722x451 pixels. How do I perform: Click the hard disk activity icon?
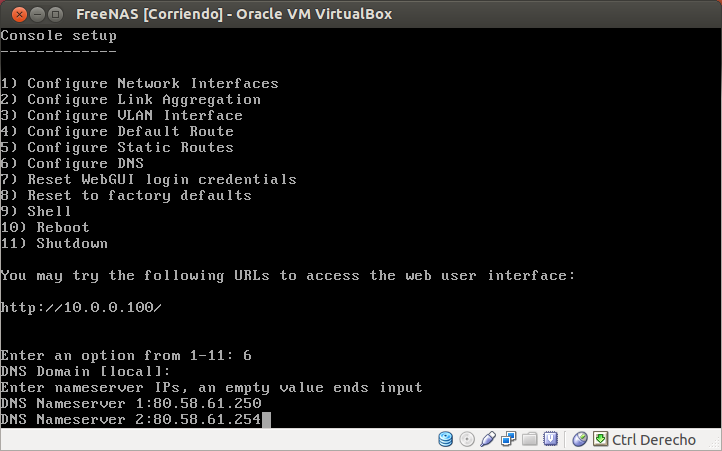point(445,439)
